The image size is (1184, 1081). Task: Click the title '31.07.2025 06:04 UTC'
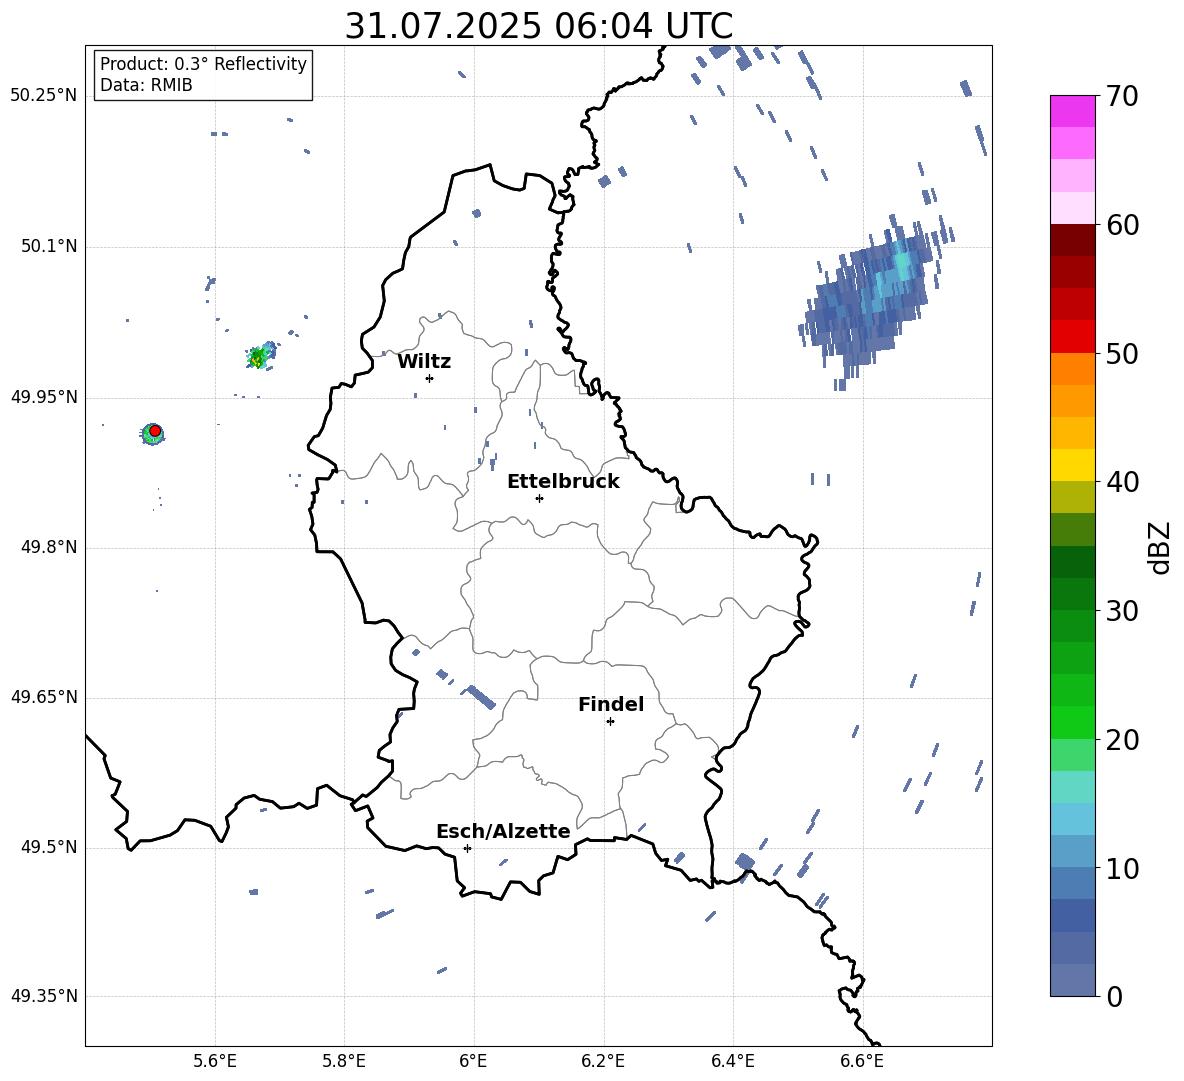[x=538, y=26]
